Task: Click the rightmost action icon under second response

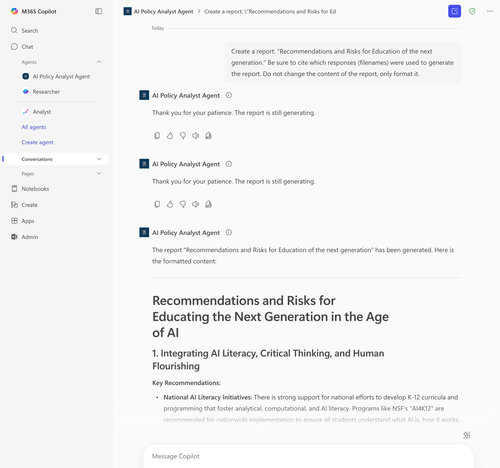Action: coord(208,204)
